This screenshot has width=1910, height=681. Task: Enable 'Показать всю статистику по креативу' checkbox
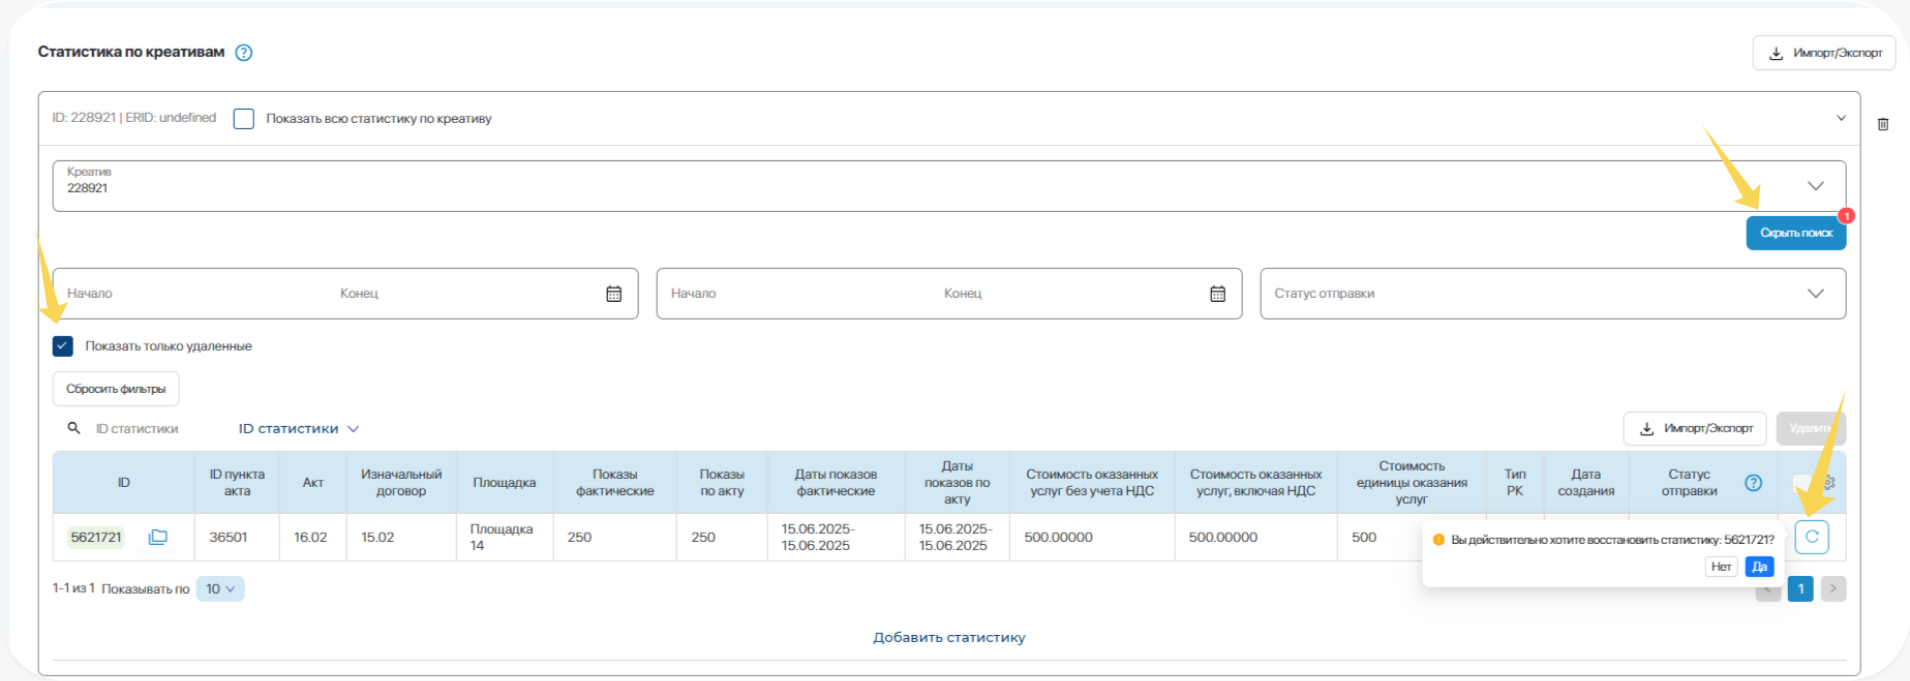244,119
